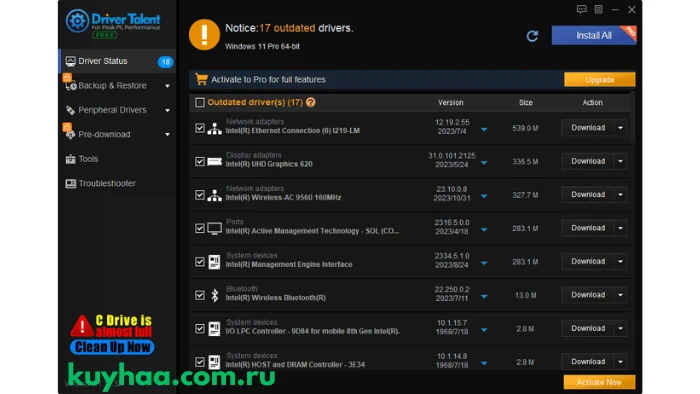Click the Version column header
The height and width of the screenshot is (394, 700).
pos(450,103)
